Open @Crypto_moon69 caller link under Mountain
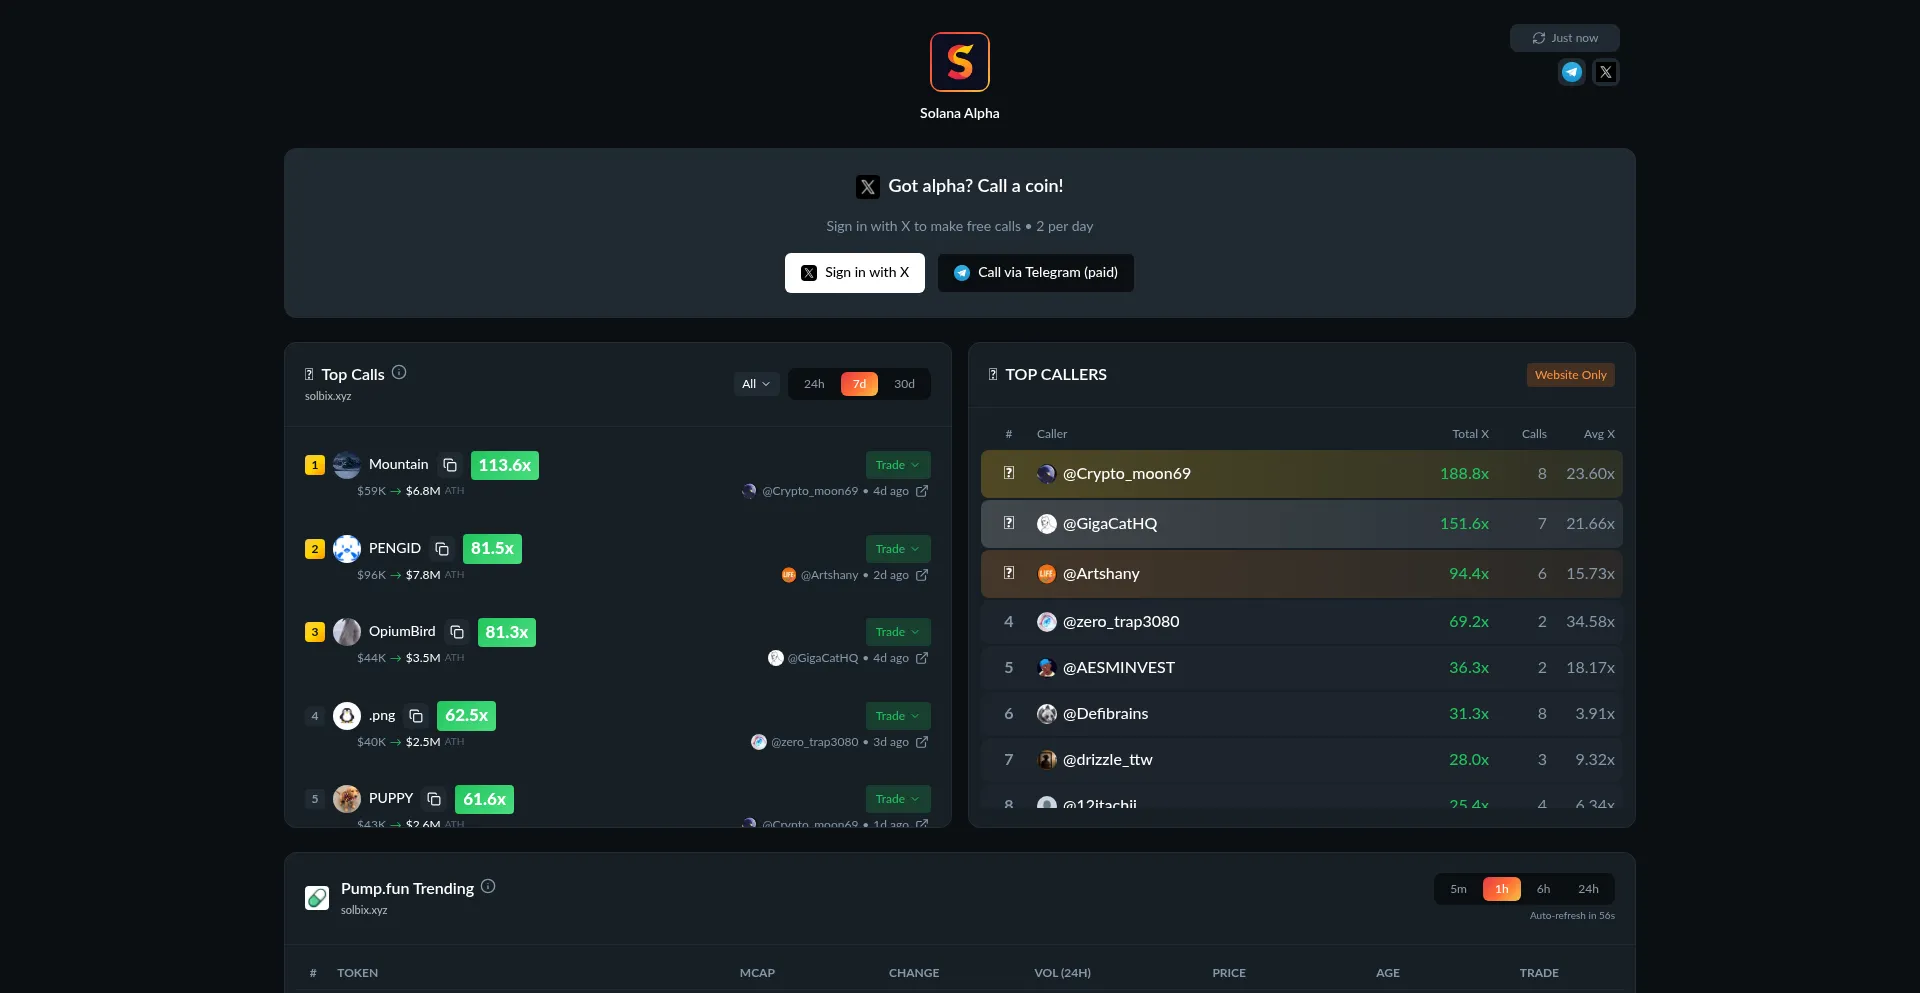 pos(810,491)
